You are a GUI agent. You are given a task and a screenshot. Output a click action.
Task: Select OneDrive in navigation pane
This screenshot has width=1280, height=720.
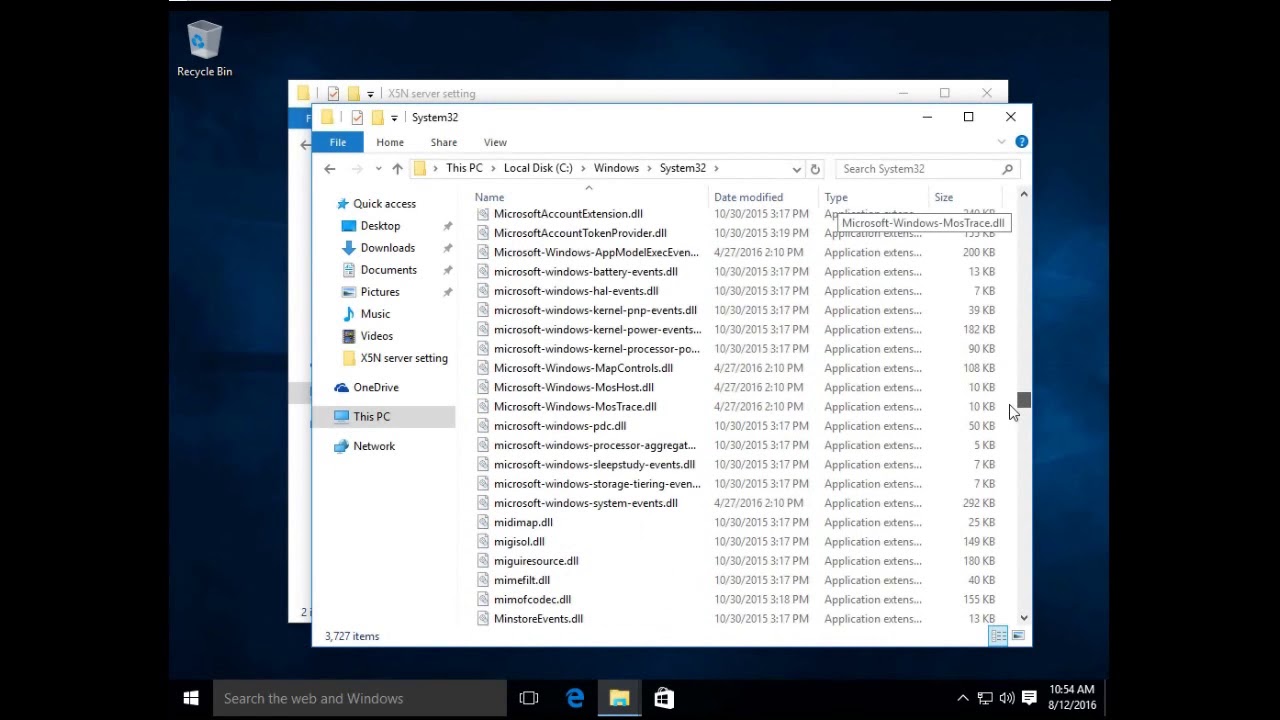376,387
